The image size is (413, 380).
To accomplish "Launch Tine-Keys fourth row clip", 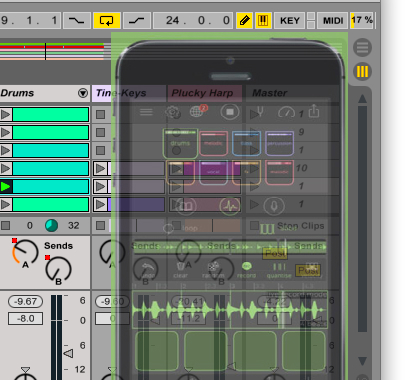I will [100, 168].
